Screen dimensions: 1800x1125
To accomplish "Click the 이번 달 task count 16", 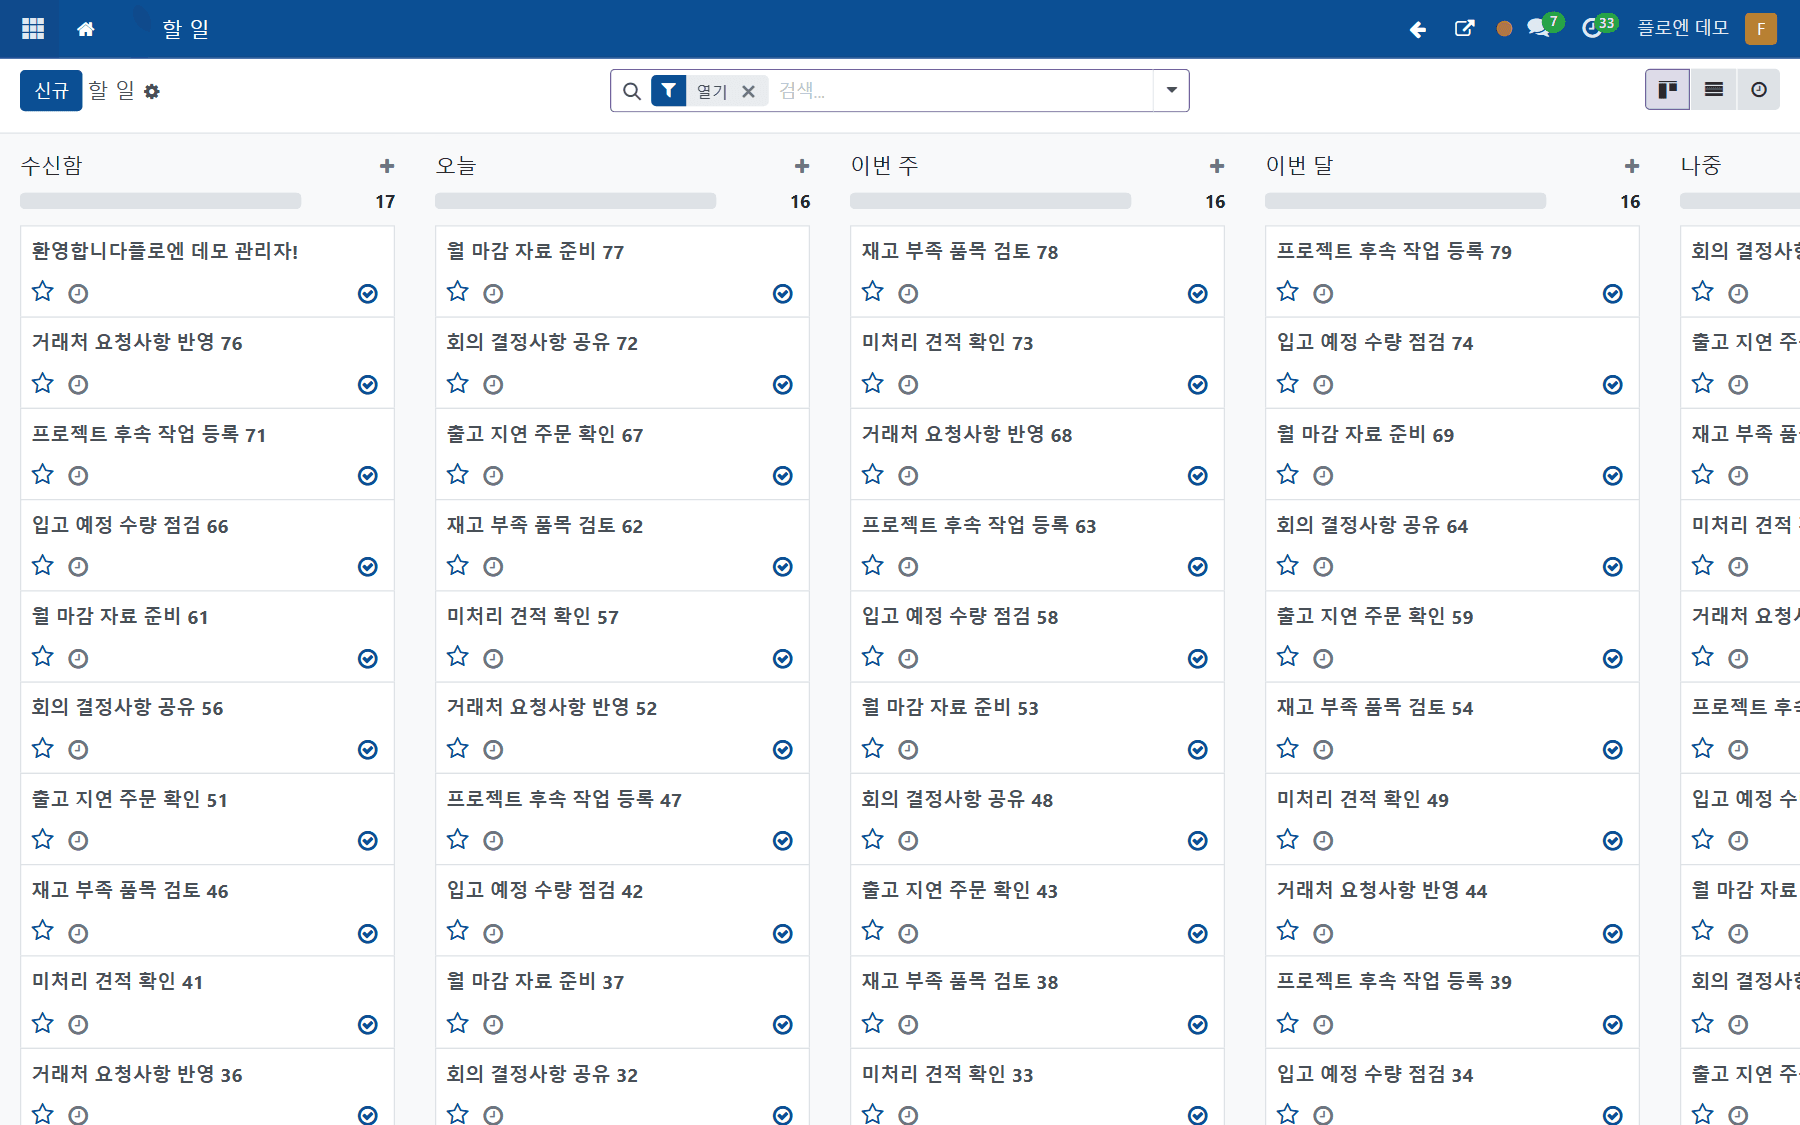I will (x=1630, y=202).
